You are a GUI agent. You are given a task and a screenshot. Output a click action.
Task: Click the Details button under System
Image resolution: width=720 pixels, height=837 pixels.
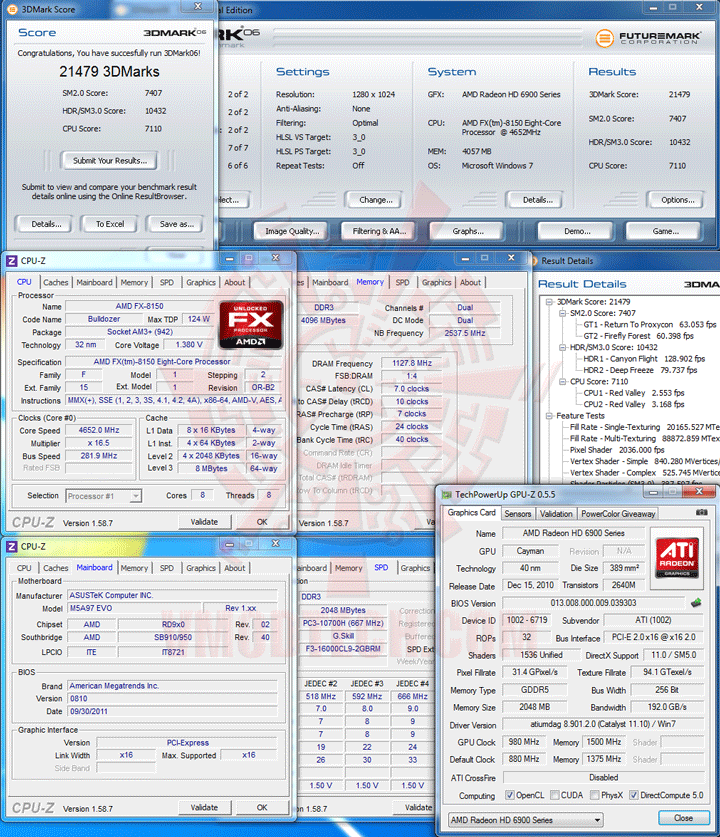pos(537,200)
